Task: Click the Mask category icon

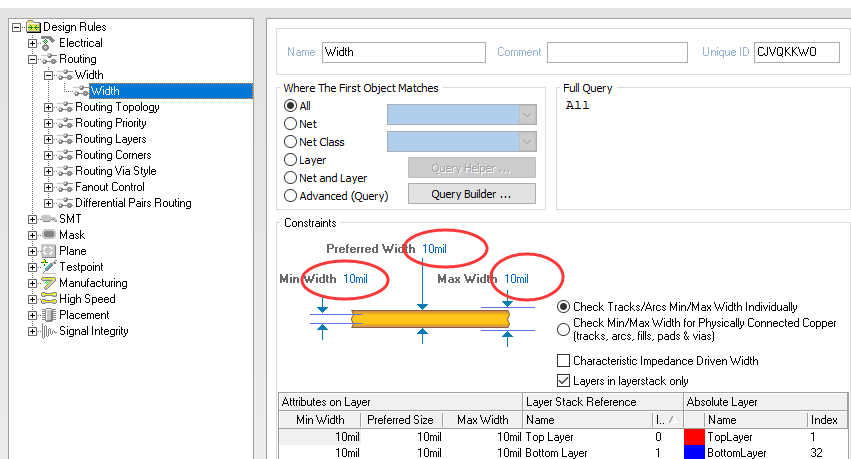Action: 49,234
